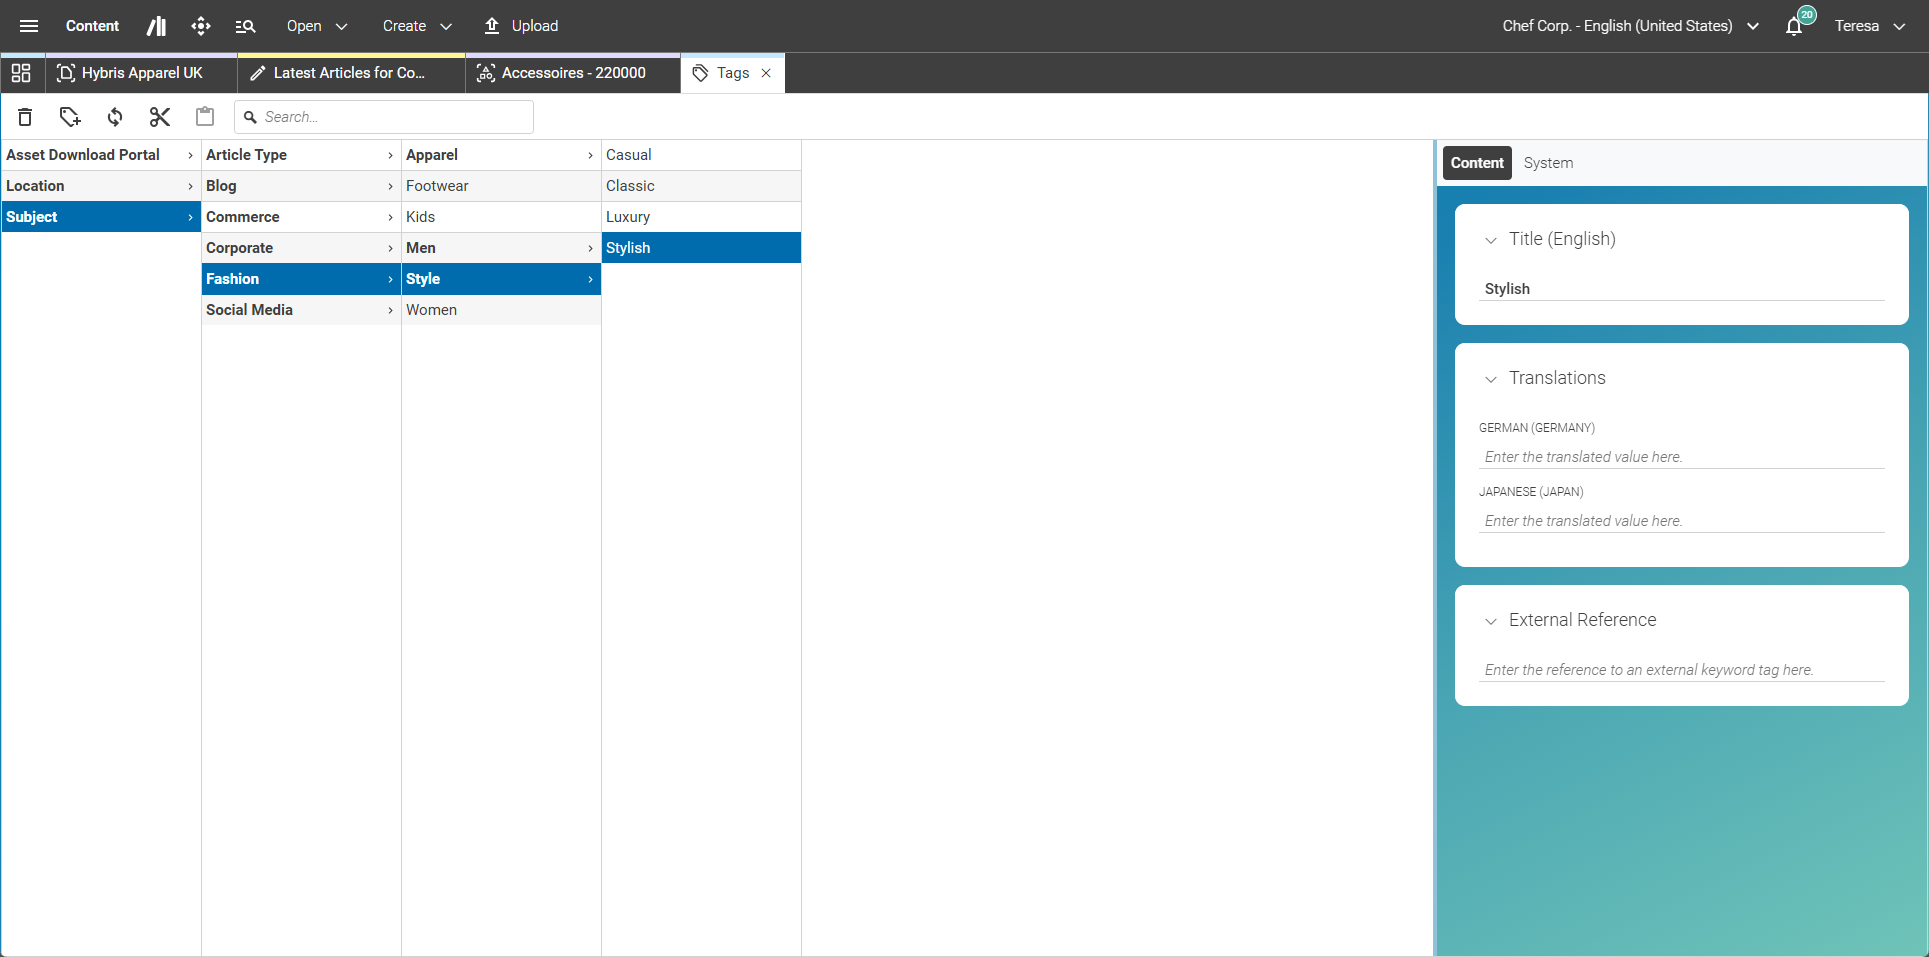
Task: Click the add new tag icon
Action: pos(70,117)
